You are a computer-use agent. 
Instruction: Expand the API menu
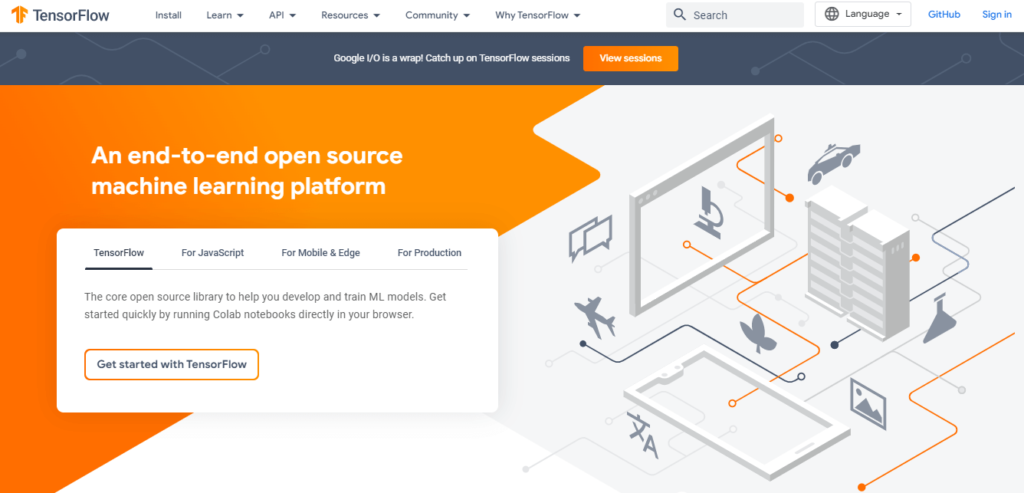coord(282,14)
